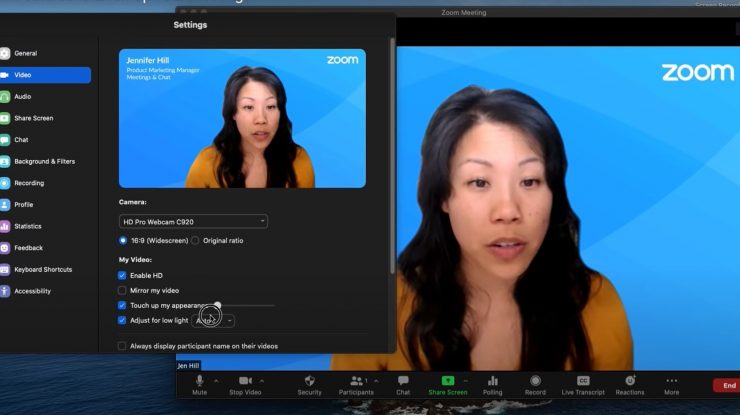Viewport: 740px width, 415px height.
Task: Click the Stop Video camera icon
Action: point(245,381)
